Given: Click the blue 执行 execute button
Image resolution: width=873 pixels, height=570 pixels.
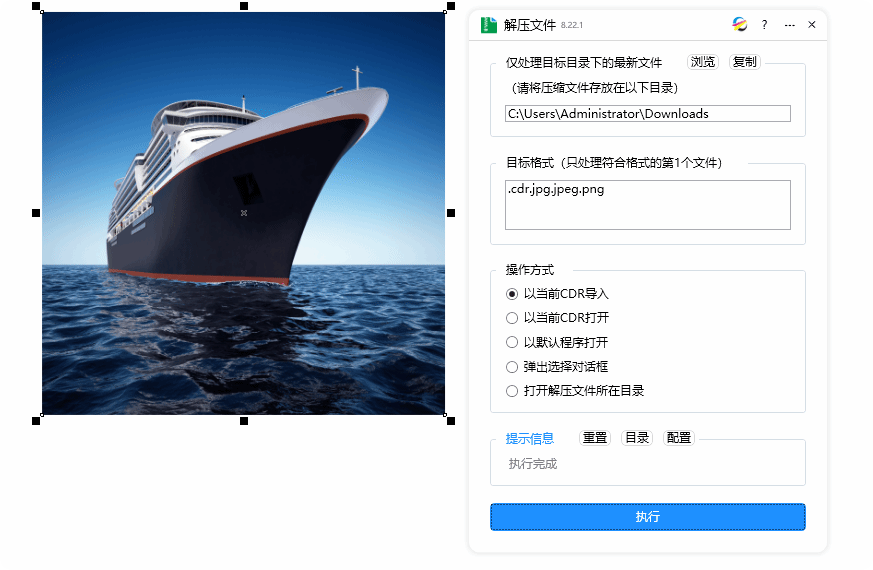Looking at the screenshot, I should point(648,517).
